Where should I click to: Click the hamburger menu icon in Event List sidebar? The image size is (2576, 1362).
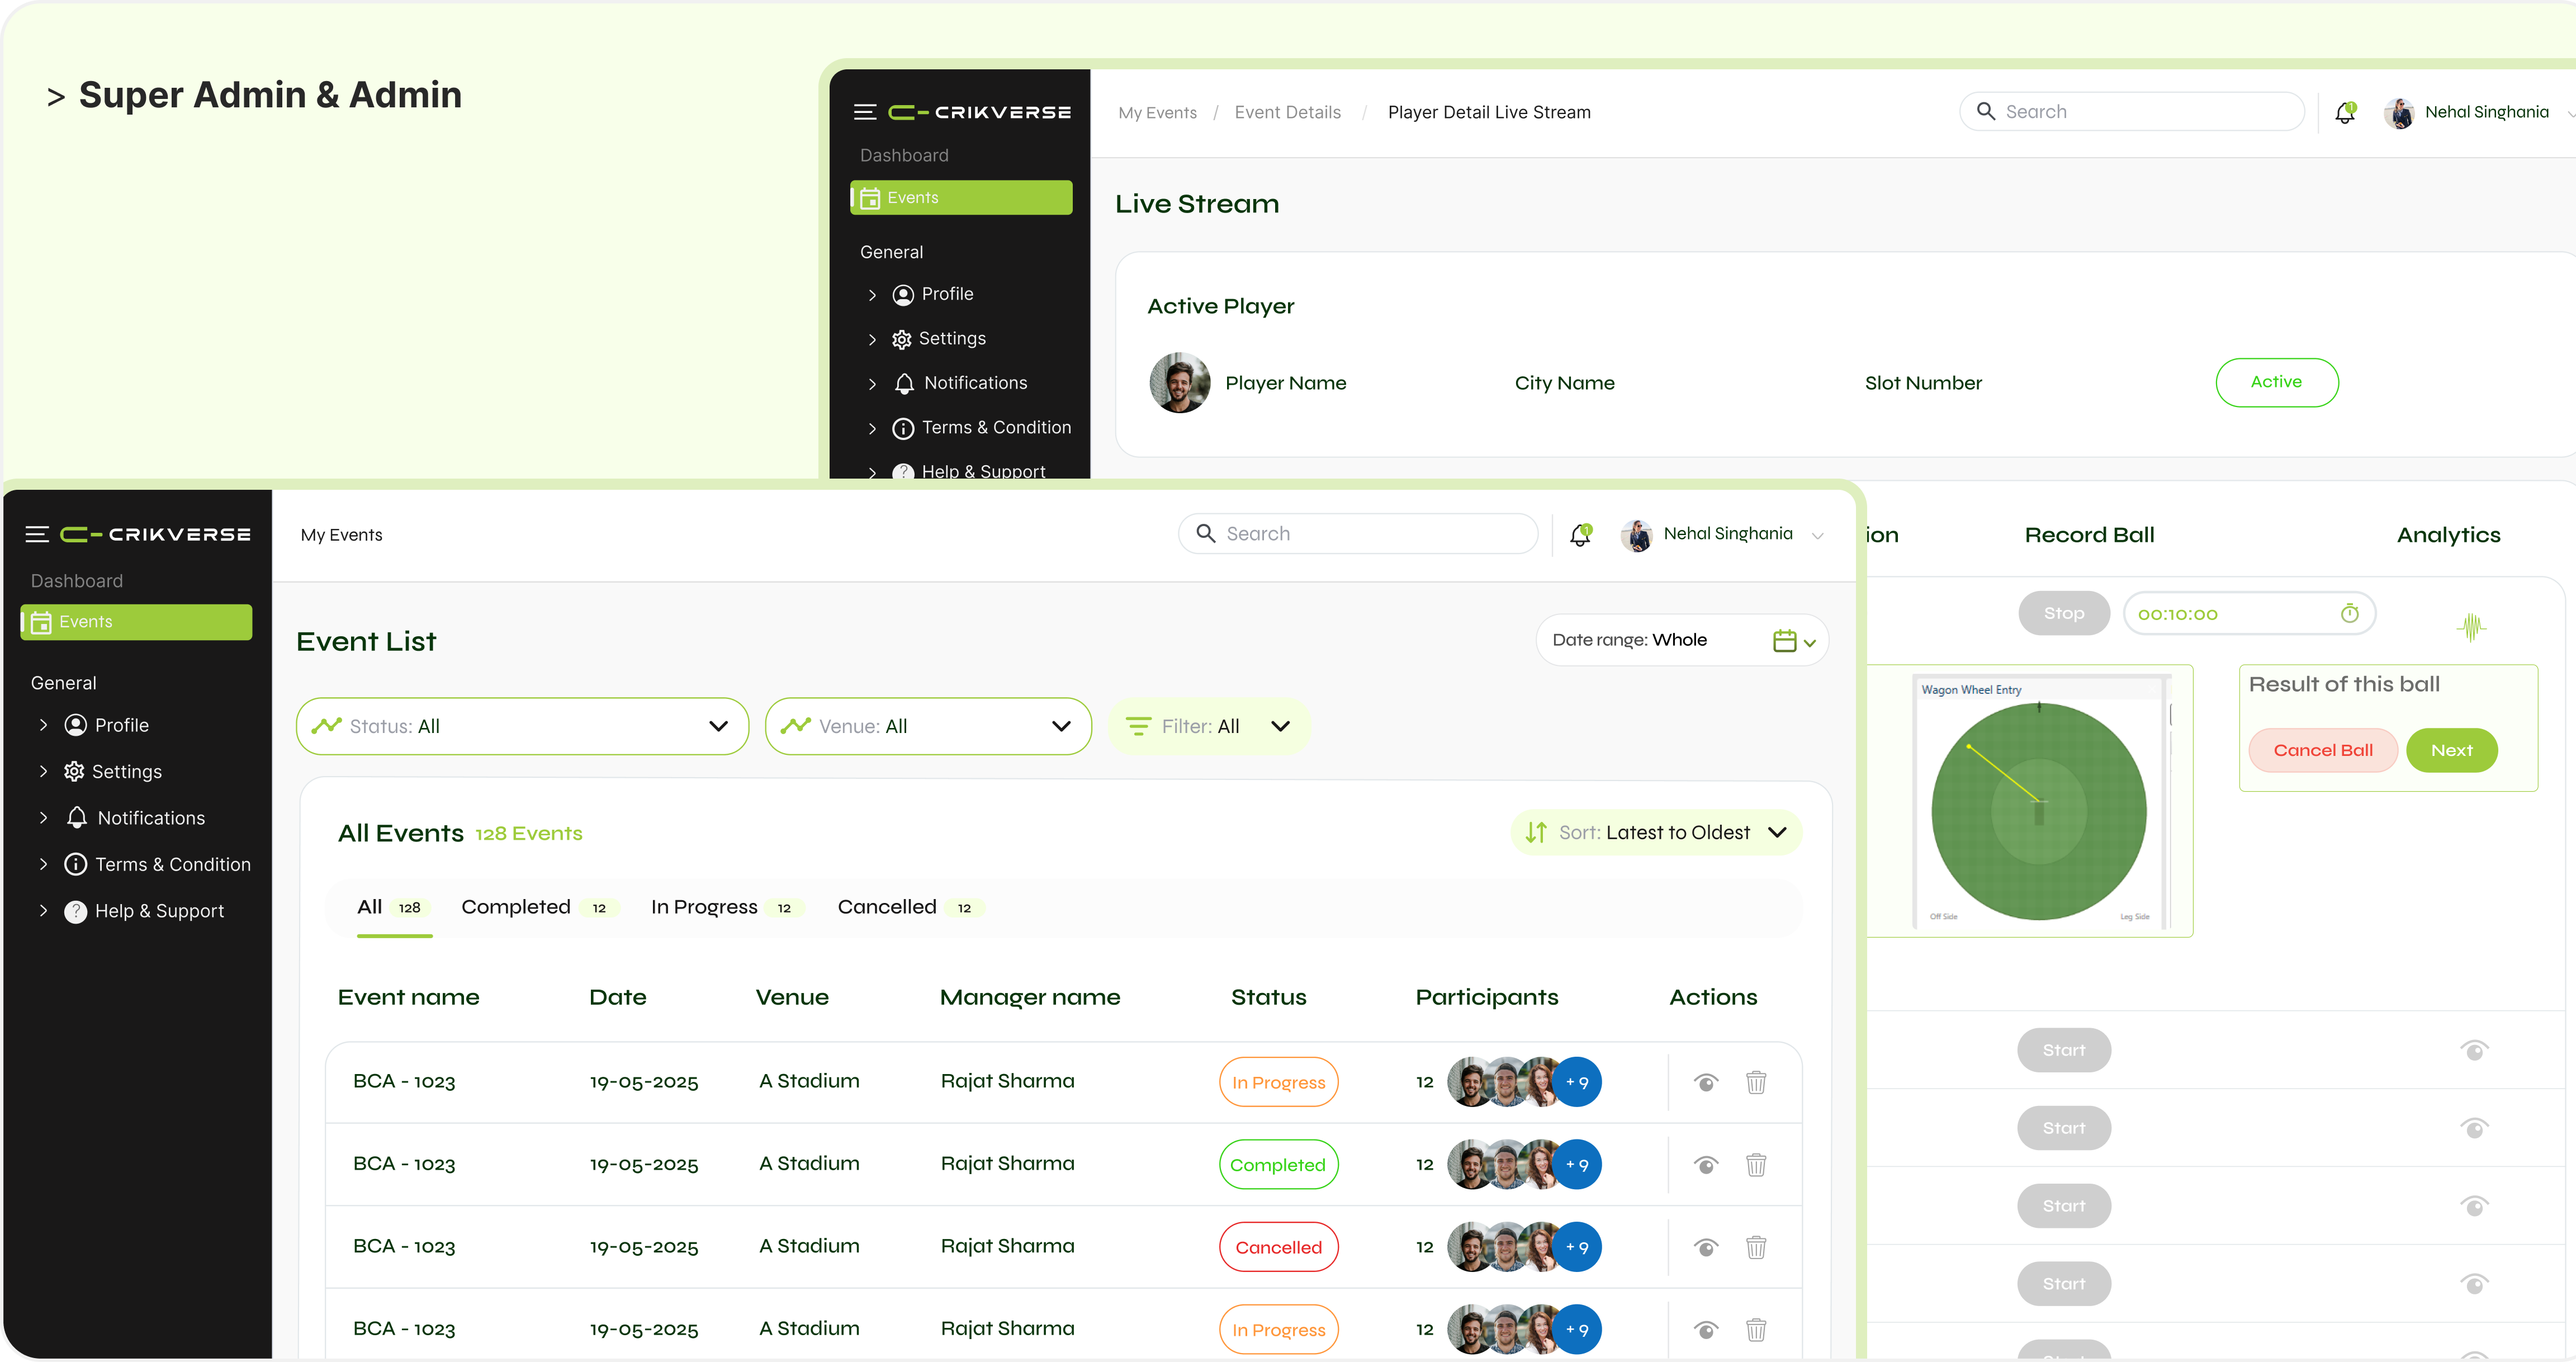coord(37,534)
